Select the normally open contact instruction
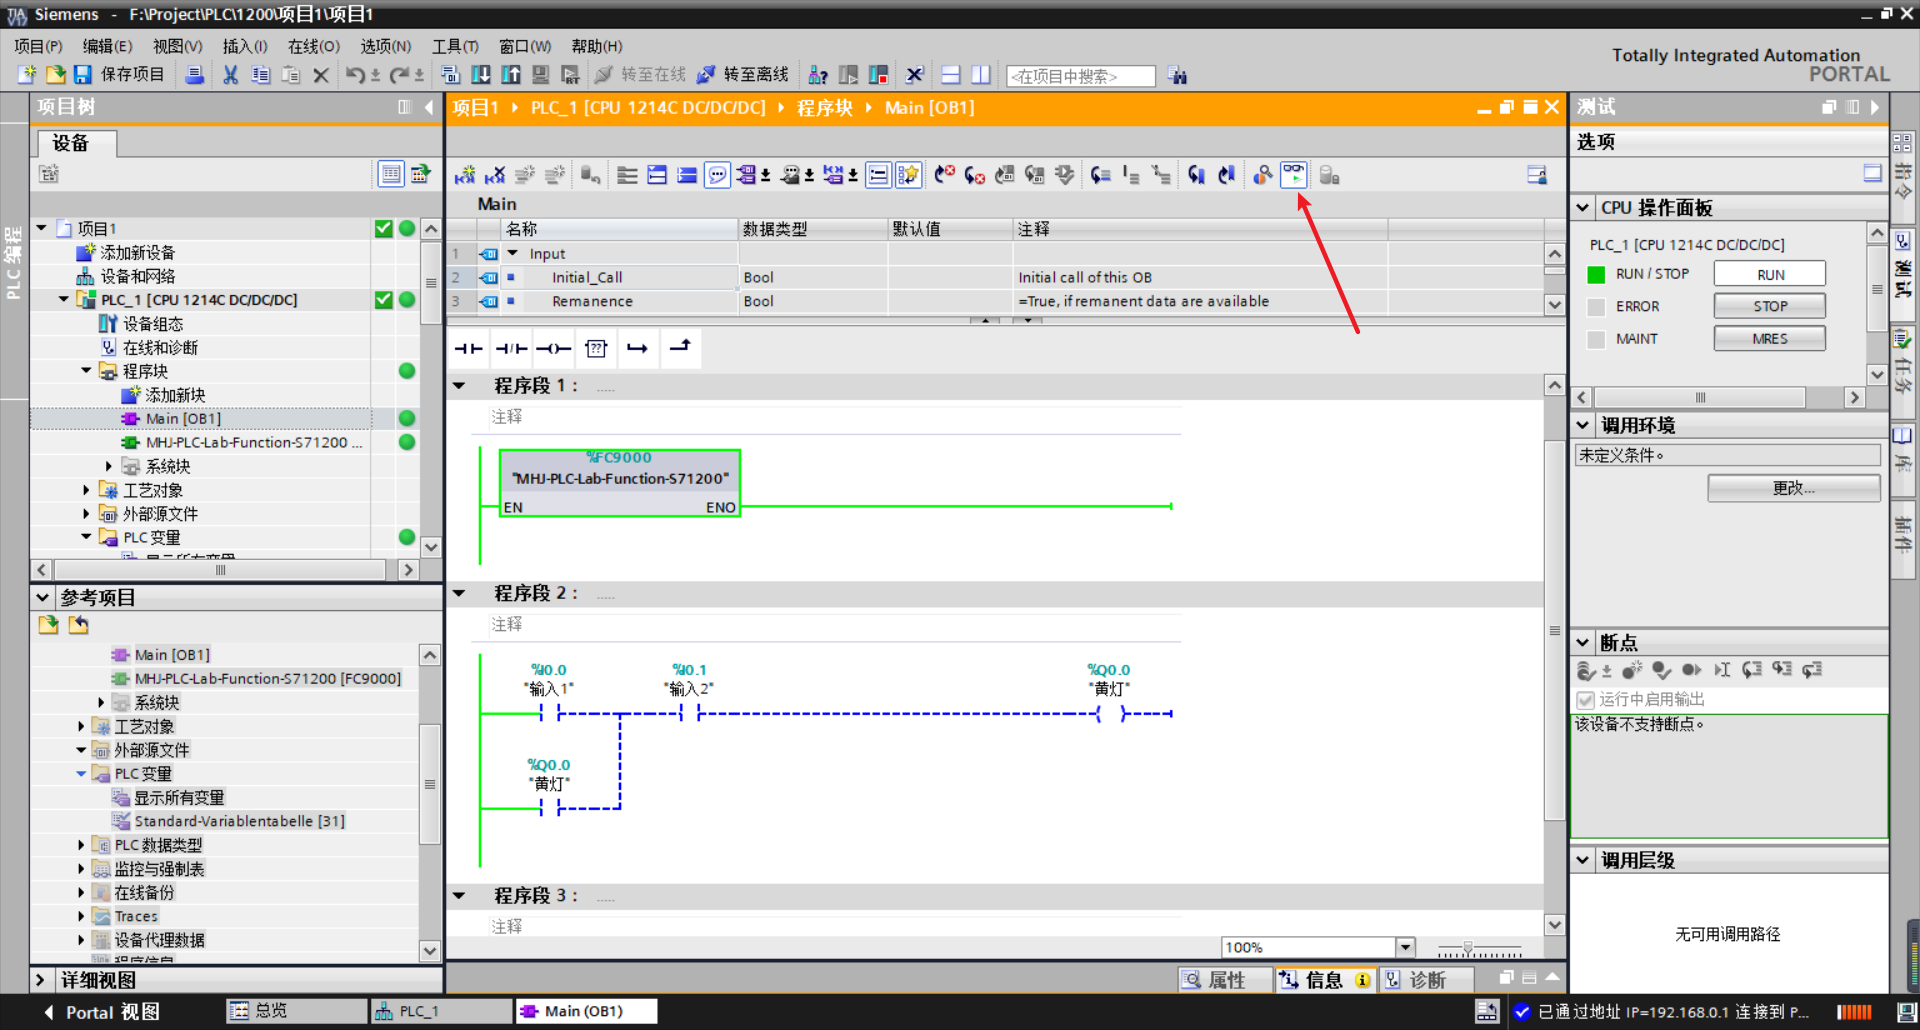Image resolution: width=1920 pixels, height=1030 pixels. 467,348
